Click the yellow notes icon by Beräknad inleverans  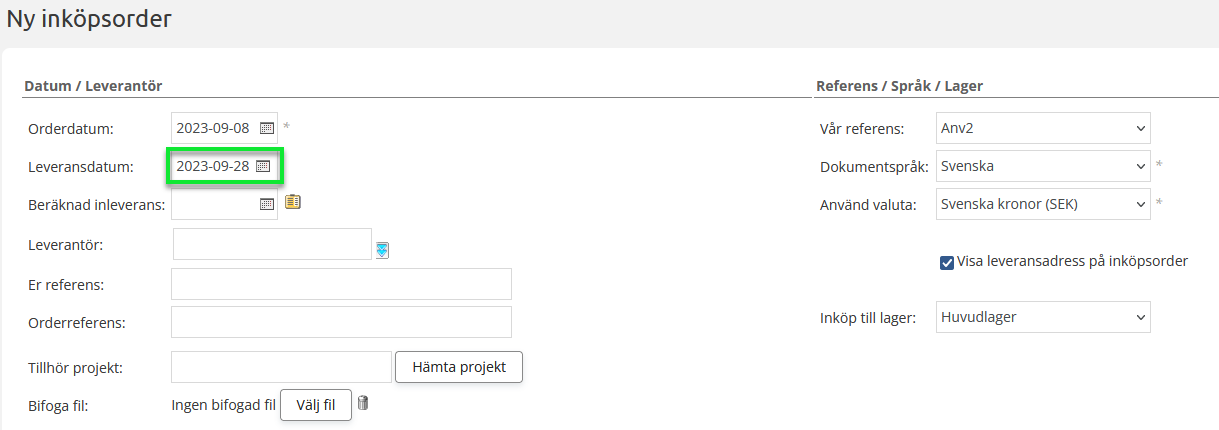click(x=292, y=202)
